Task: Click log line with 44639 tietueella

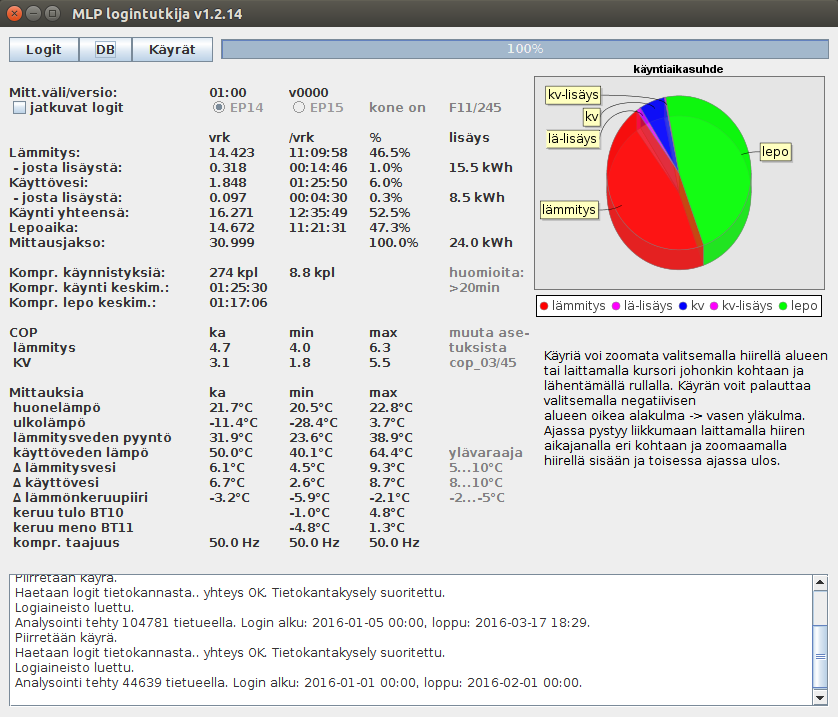Action: coord(298,682)
